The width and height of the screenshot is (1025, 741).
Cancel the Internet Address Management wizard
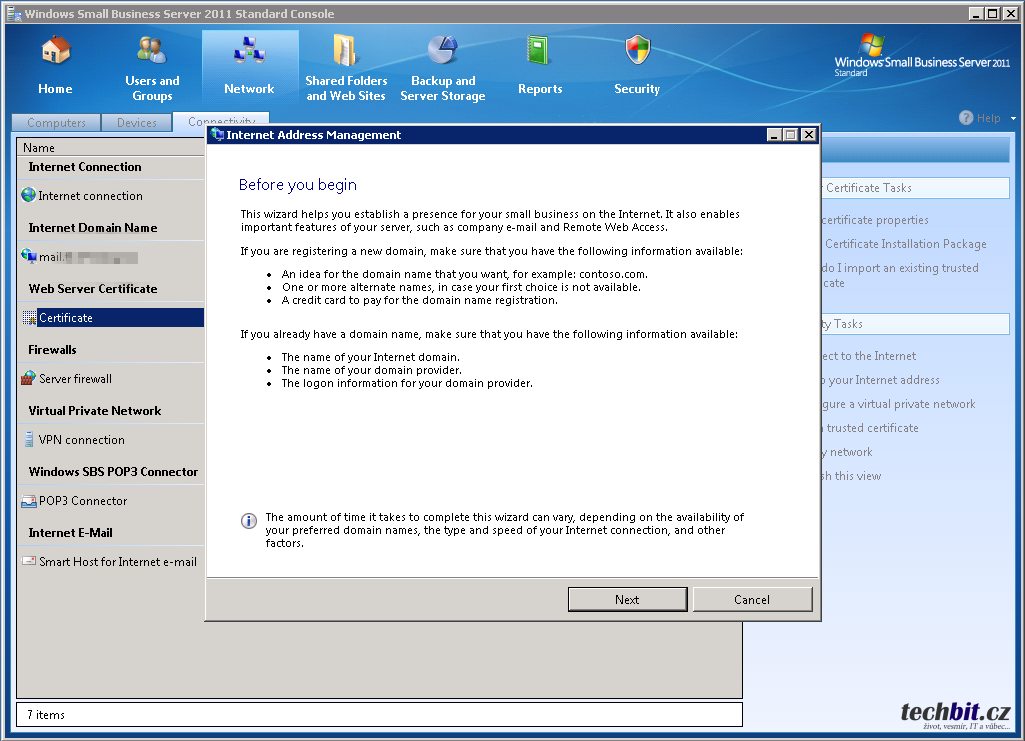(x=752, y=600)
